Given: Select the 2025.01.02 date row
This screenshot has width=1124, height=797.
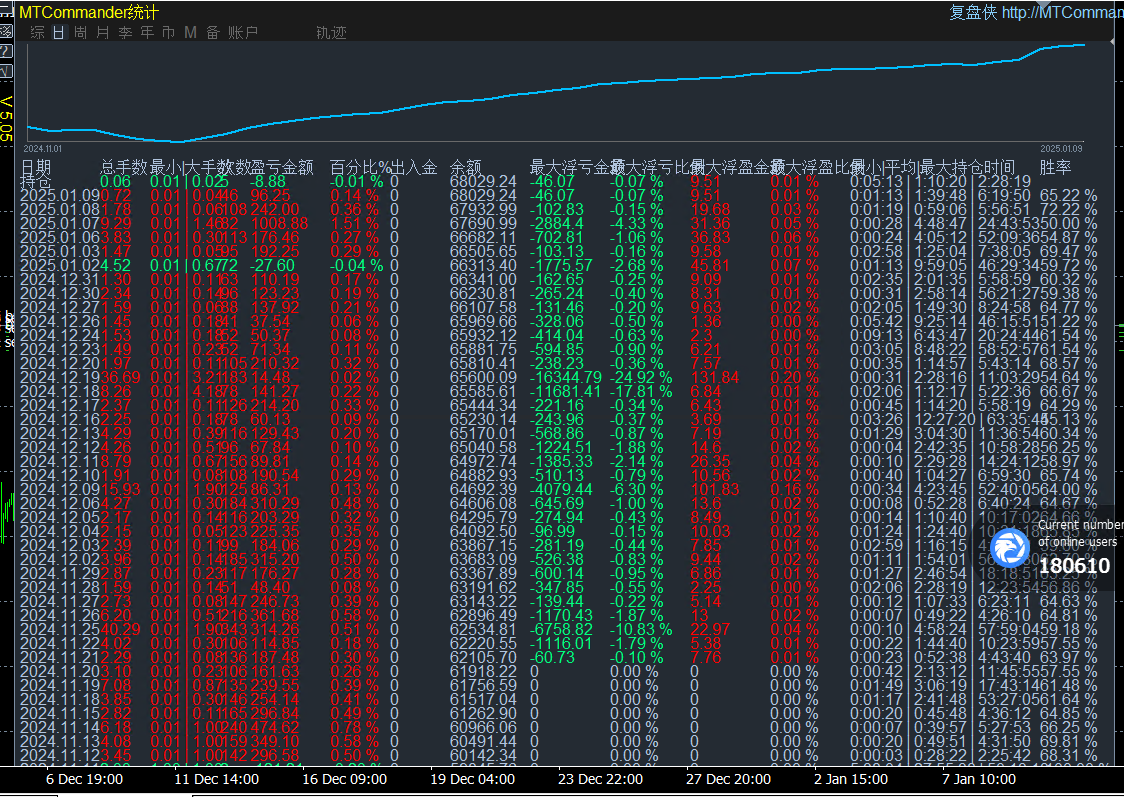Looking at the screenshot, I should click(x=60, y=265).
